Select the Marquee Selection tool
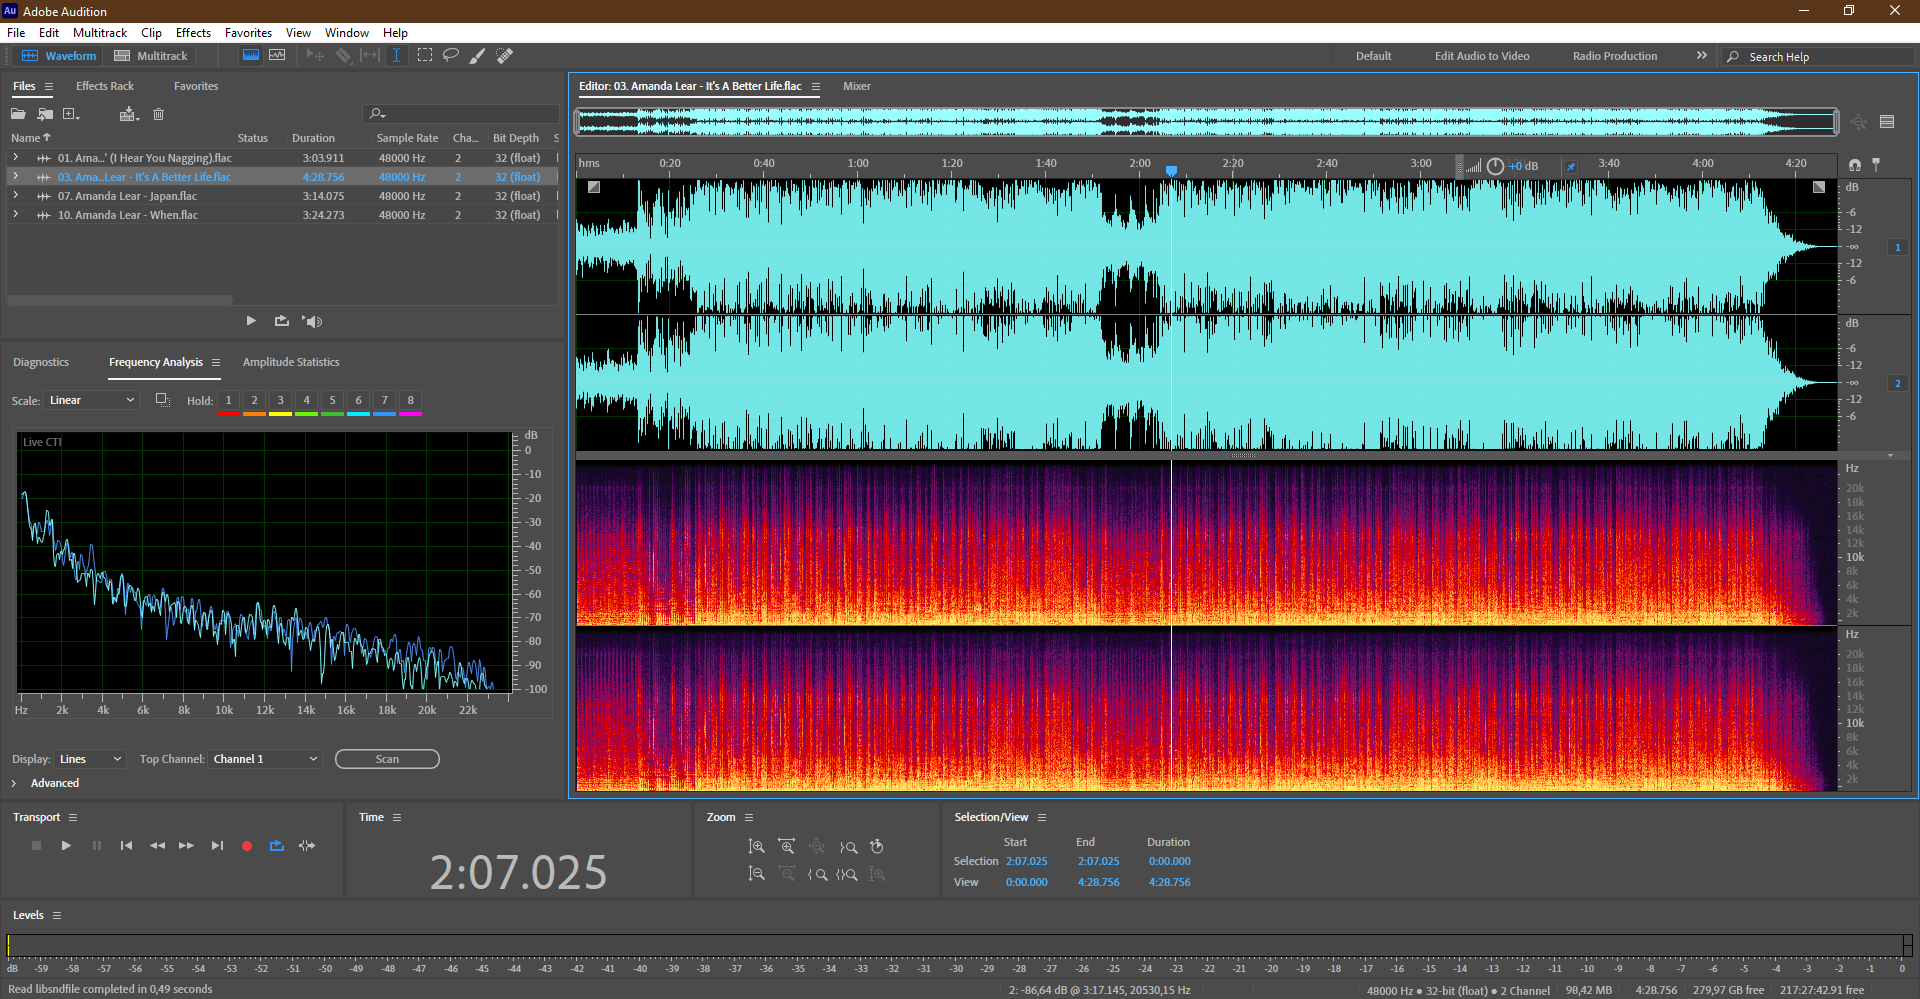 click(425, 56)
